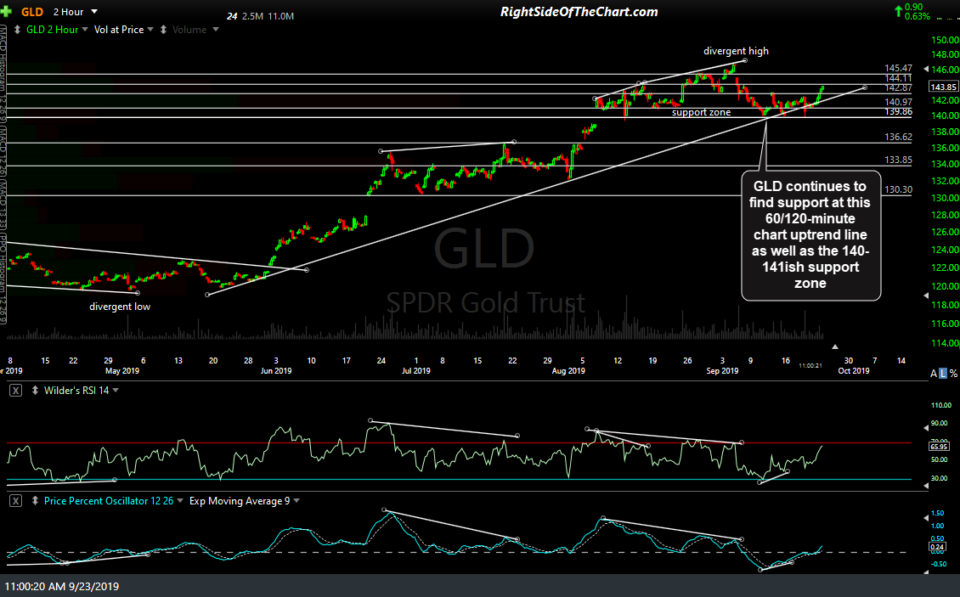The image size is (960, 597).
Task: Open the 2 Hour timeframe dropdown
Action: pyautogui.click(x=93, y=11)
